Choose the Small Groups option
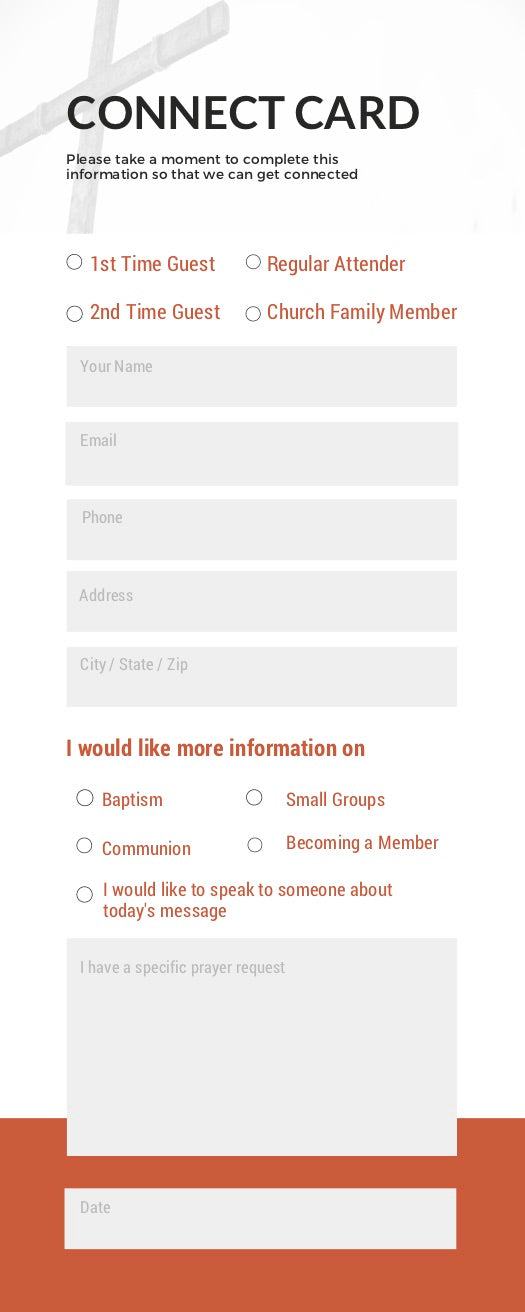Image resolution: width=525 pixels, height=1312 pixels. (254, 797)
